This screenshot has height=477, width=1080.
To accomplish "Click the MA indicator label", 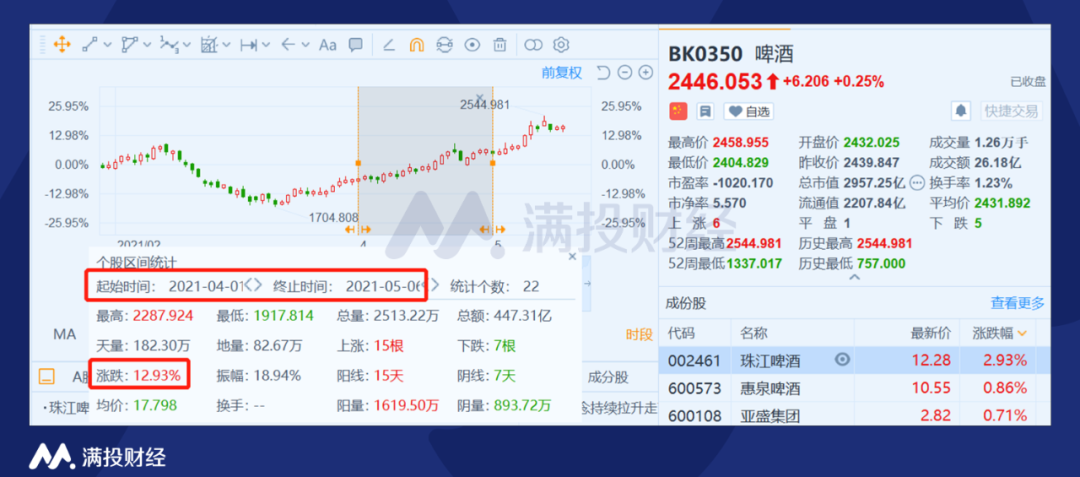I will point(65,335).
